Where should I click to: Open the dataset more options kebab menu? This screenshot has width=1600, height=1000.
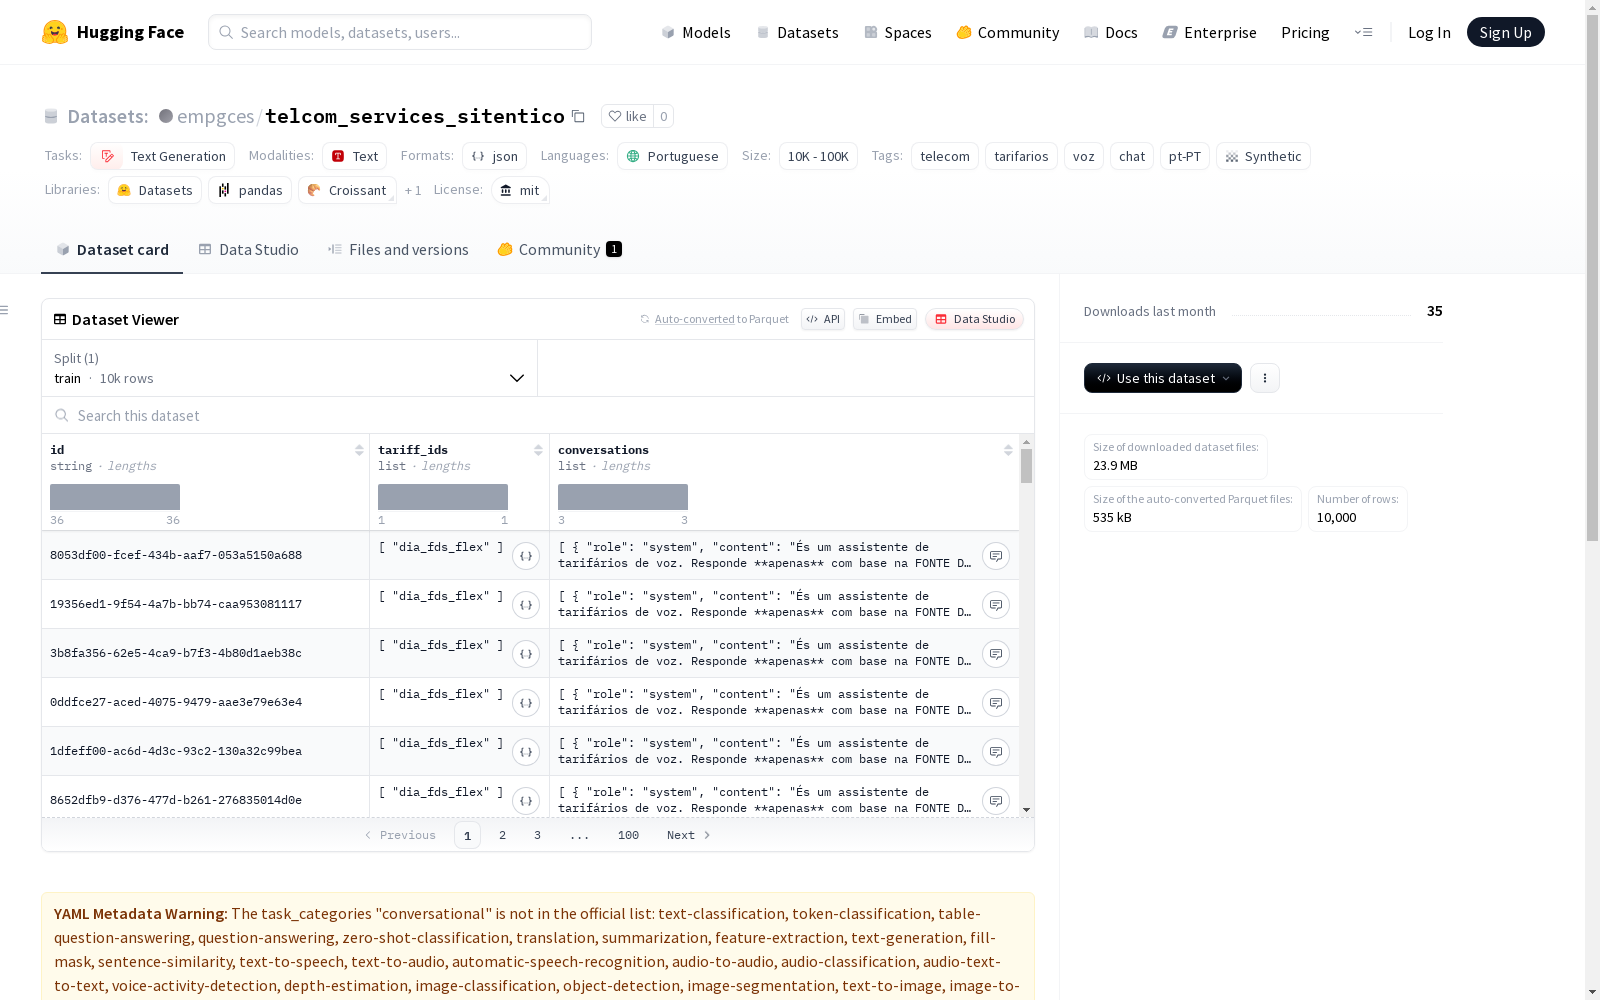point(1265,378)
